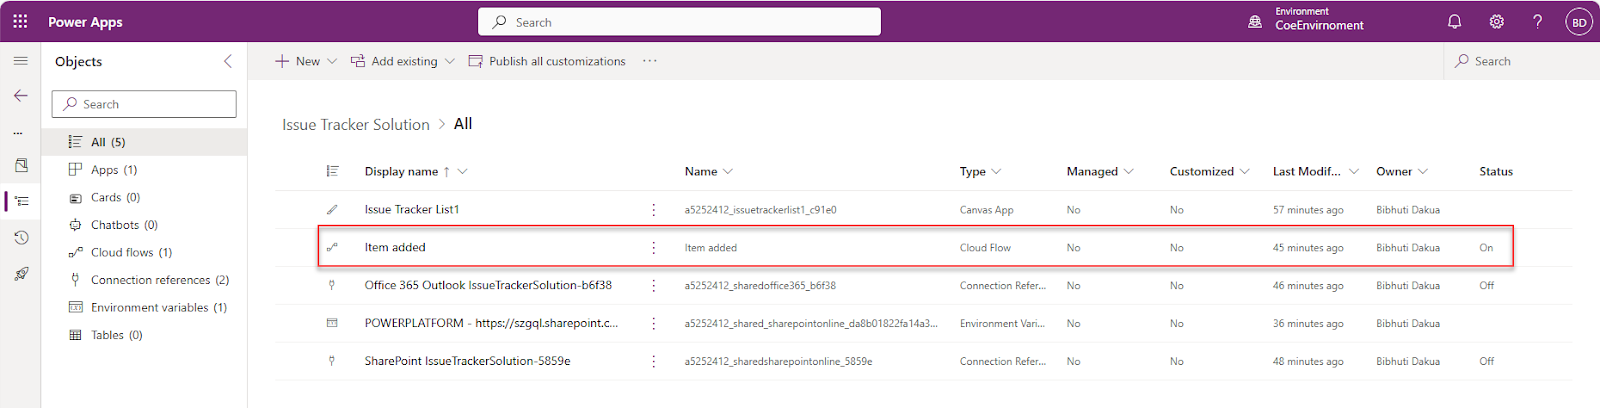The image size is (1600, 408).
Task: Click the list view icon in table header
Action: click(x=332, y=171)
